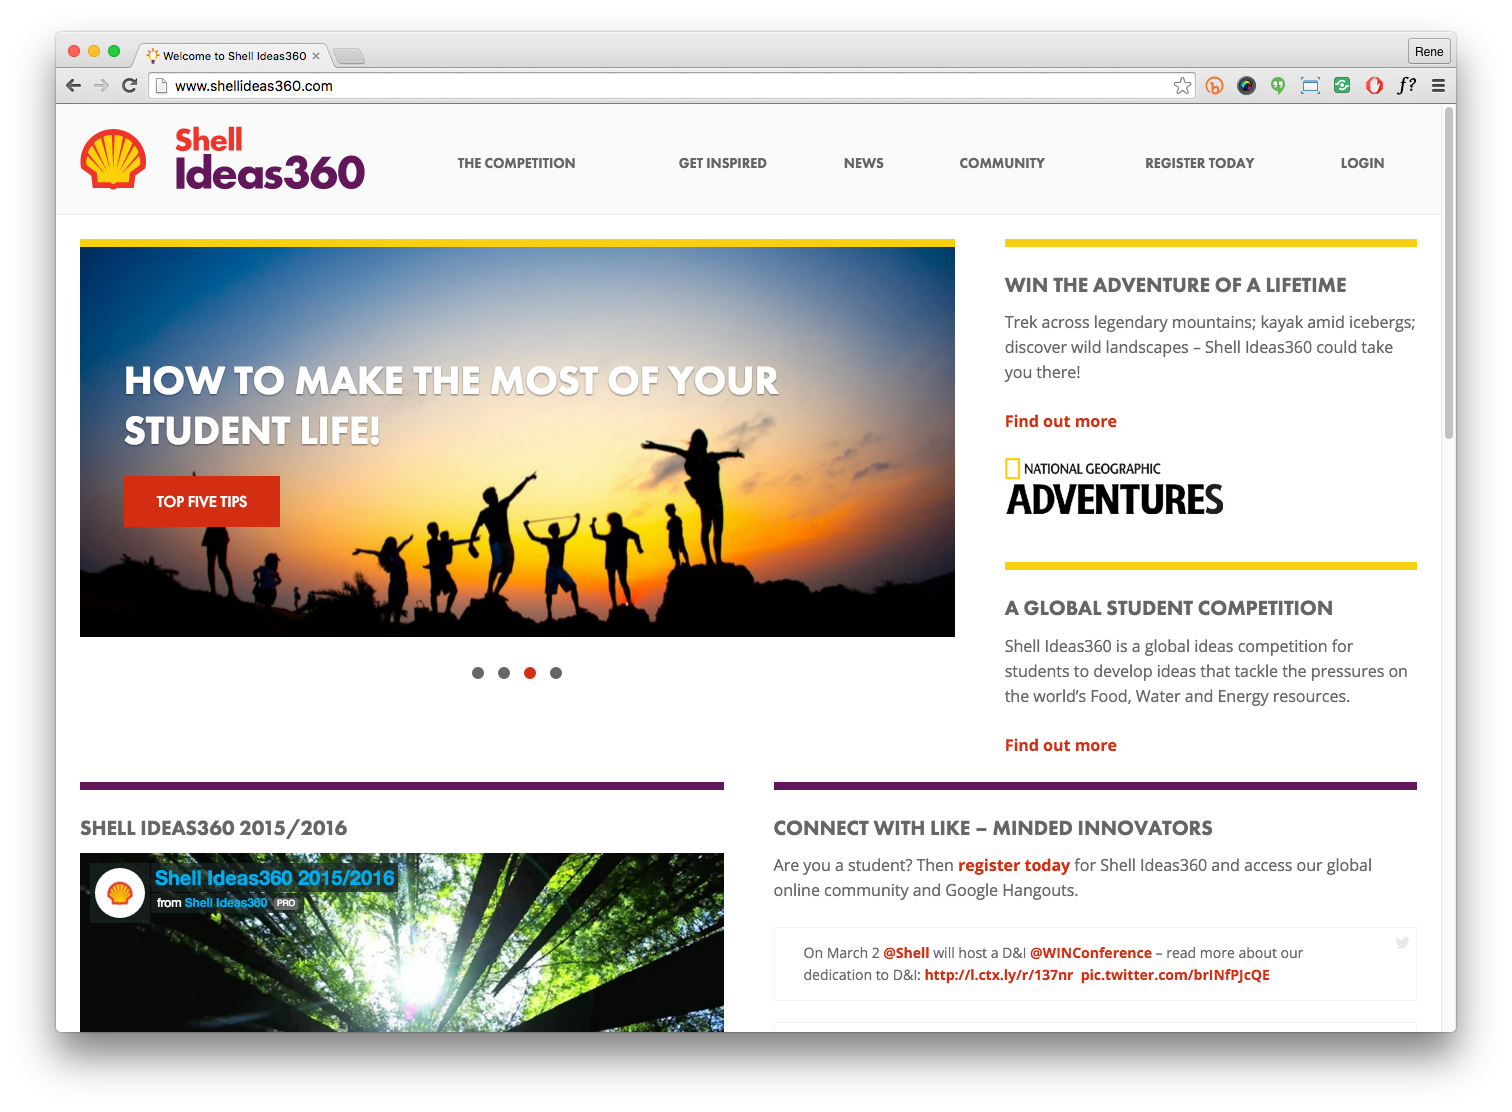Reload the page with the refresh icon
This screenshot has width=1512, height=1112.
(x=129, y=86)
